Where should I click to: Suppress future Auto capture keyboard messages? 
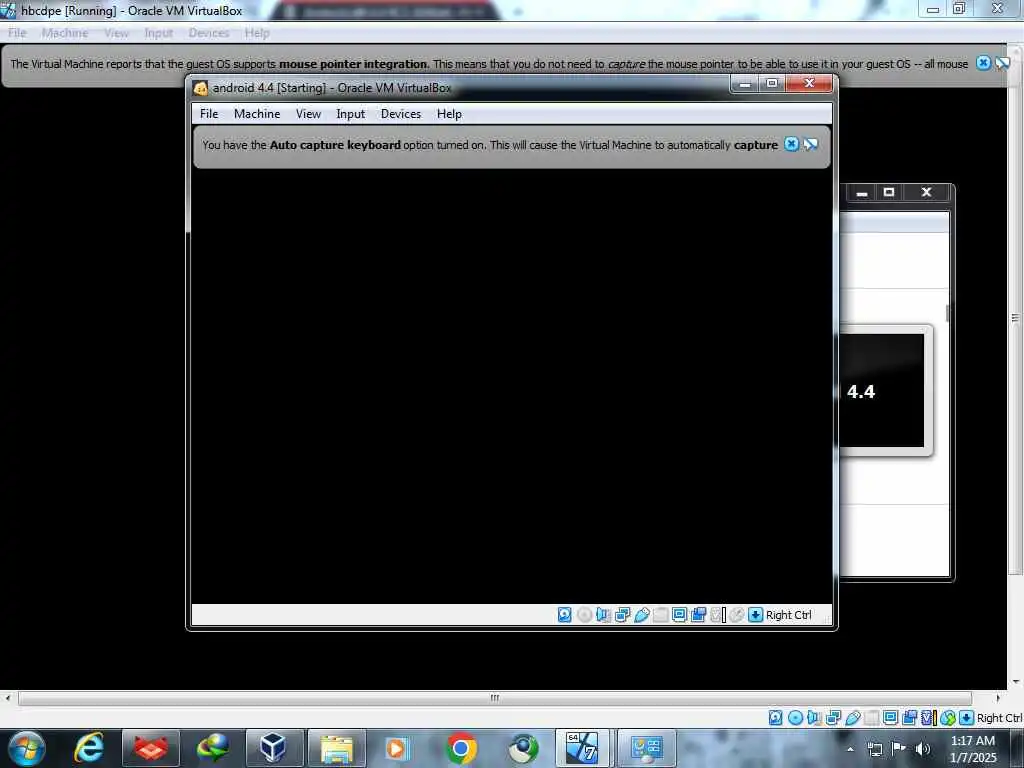tap(810, 144)
